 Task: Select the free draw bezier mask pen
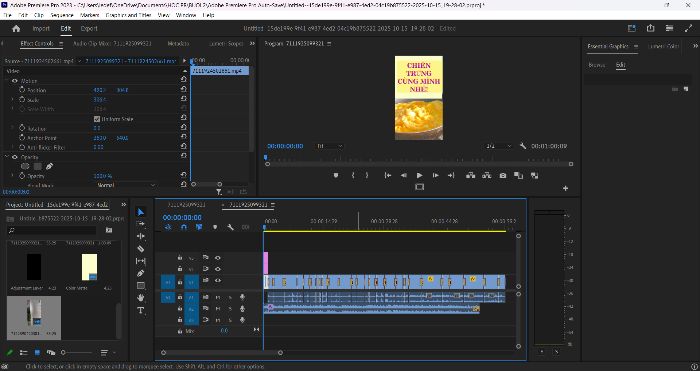tap(49, 166)
